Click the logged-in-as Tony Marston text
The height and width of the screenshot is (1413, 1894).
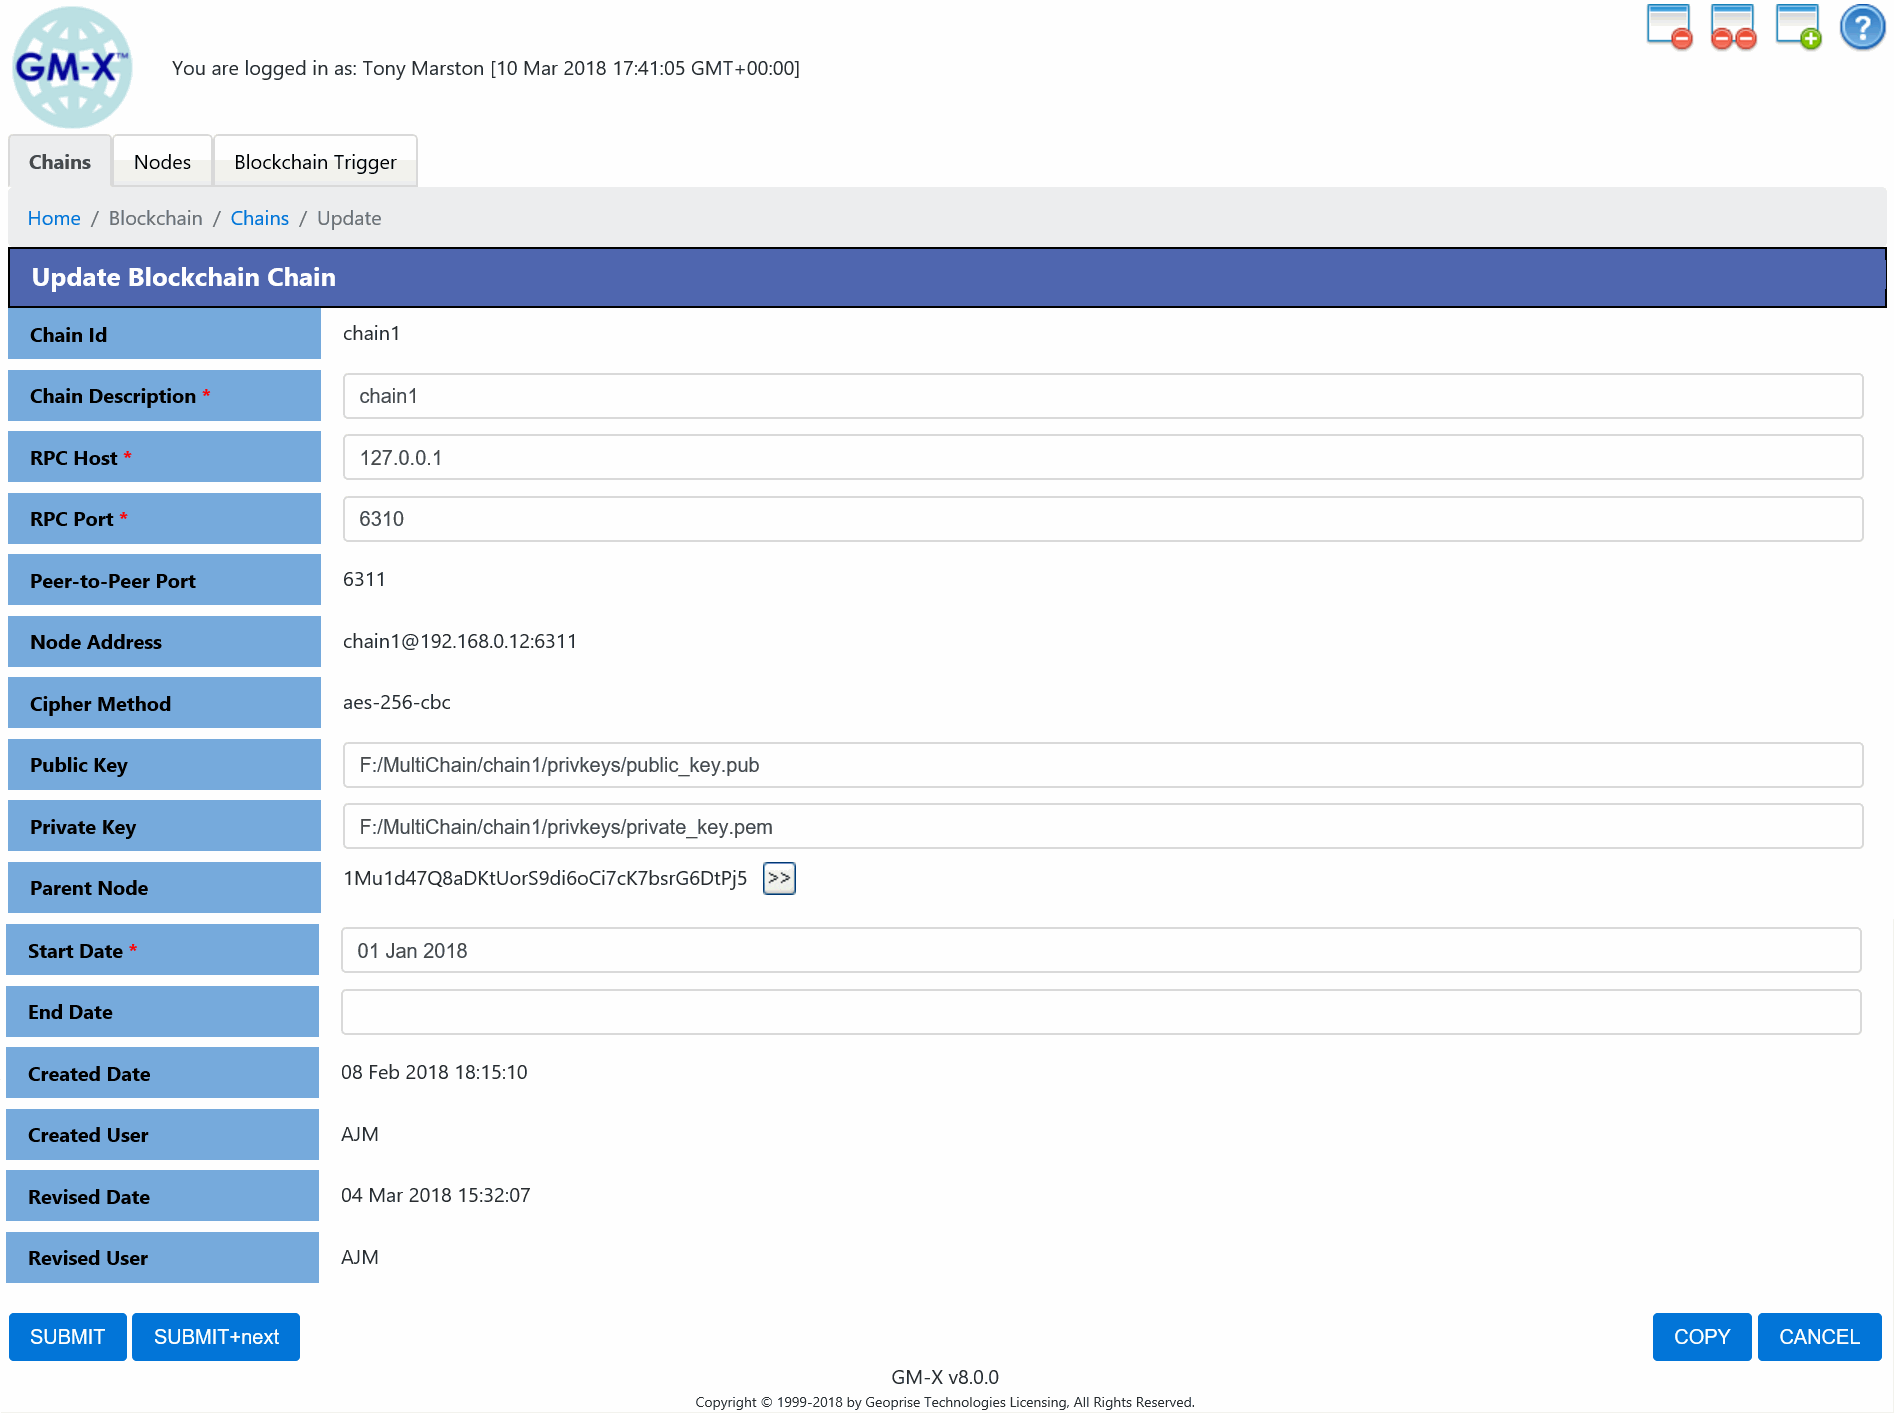tap(486, 68)
